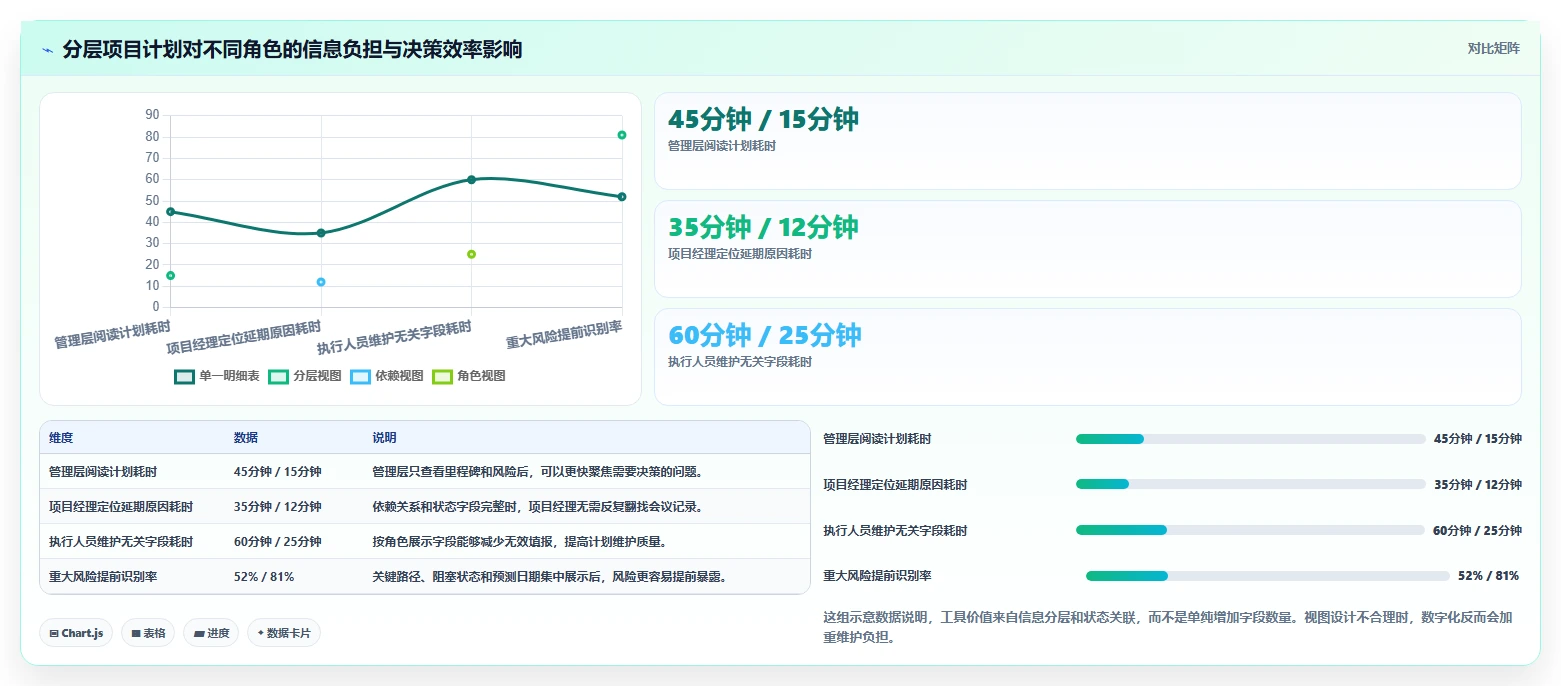Image resolution: width=1561 pixels, height=686 pixels.
Task: Click the dark green chart point at 60
Action: click(471, 180)
